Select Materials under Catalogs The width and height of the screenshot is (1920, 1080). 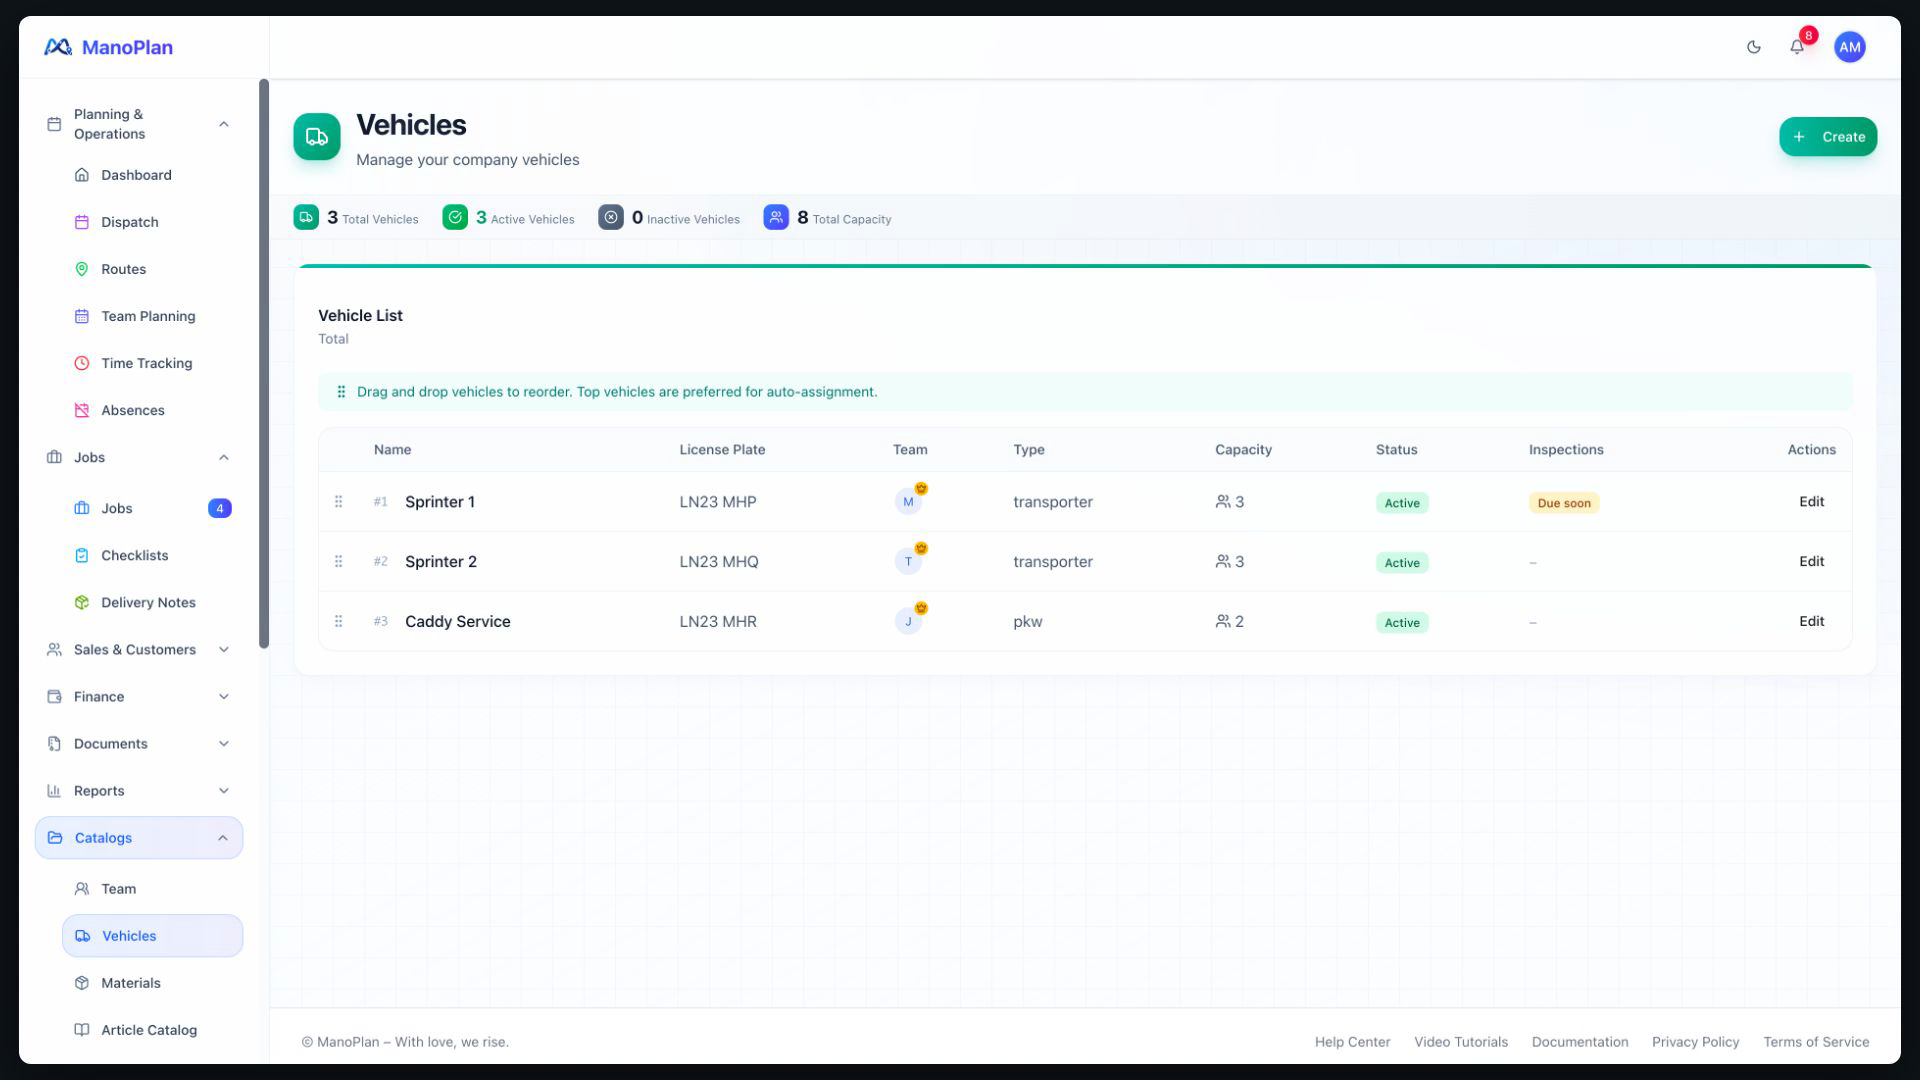(x=152, y=983)
